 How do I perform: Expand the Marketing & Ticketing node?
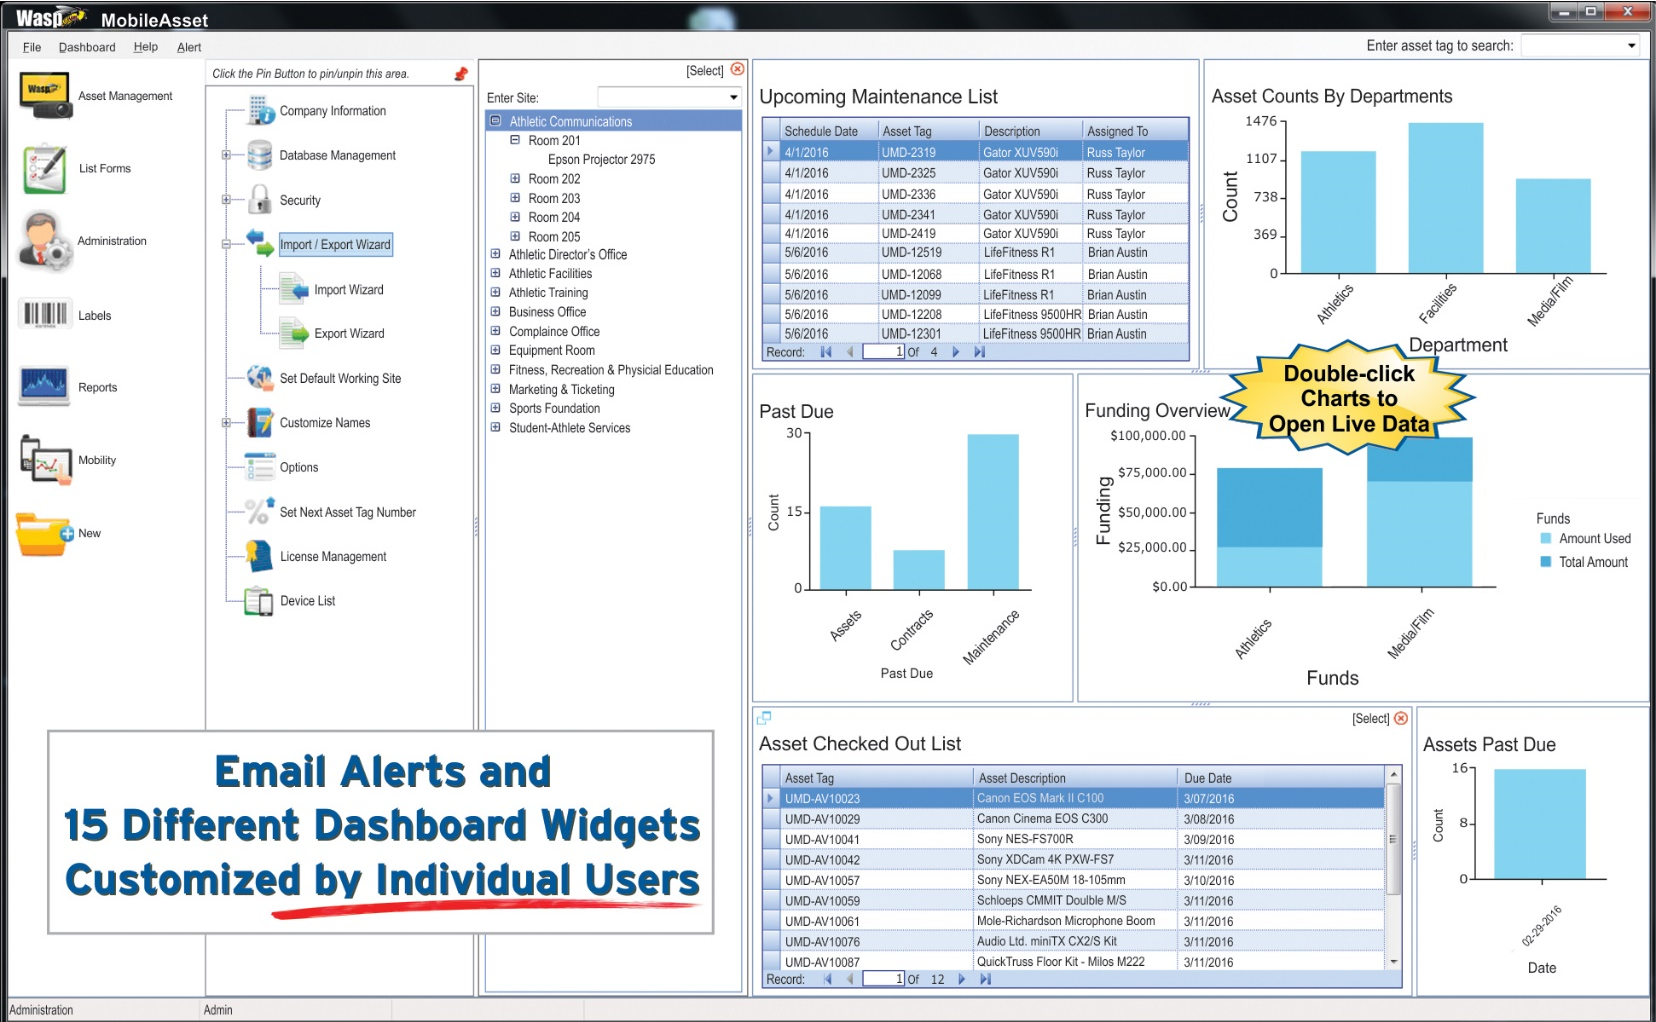[495, 389]
